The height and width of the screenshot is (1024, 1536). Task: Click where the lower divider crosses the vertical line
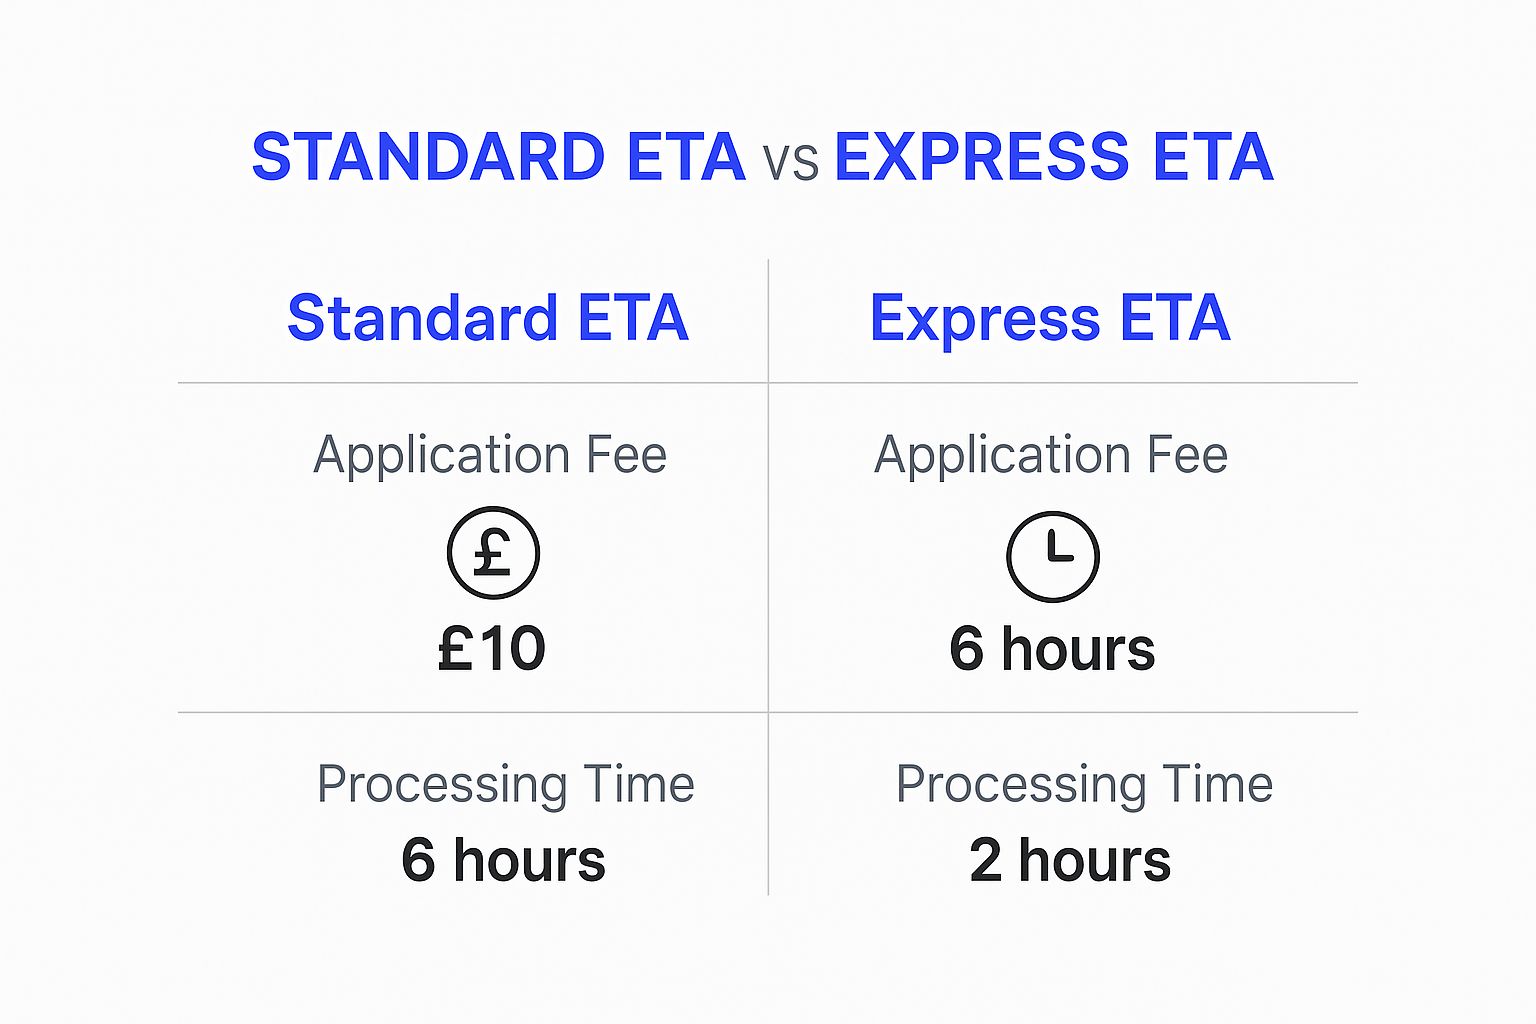coord(768,713)
